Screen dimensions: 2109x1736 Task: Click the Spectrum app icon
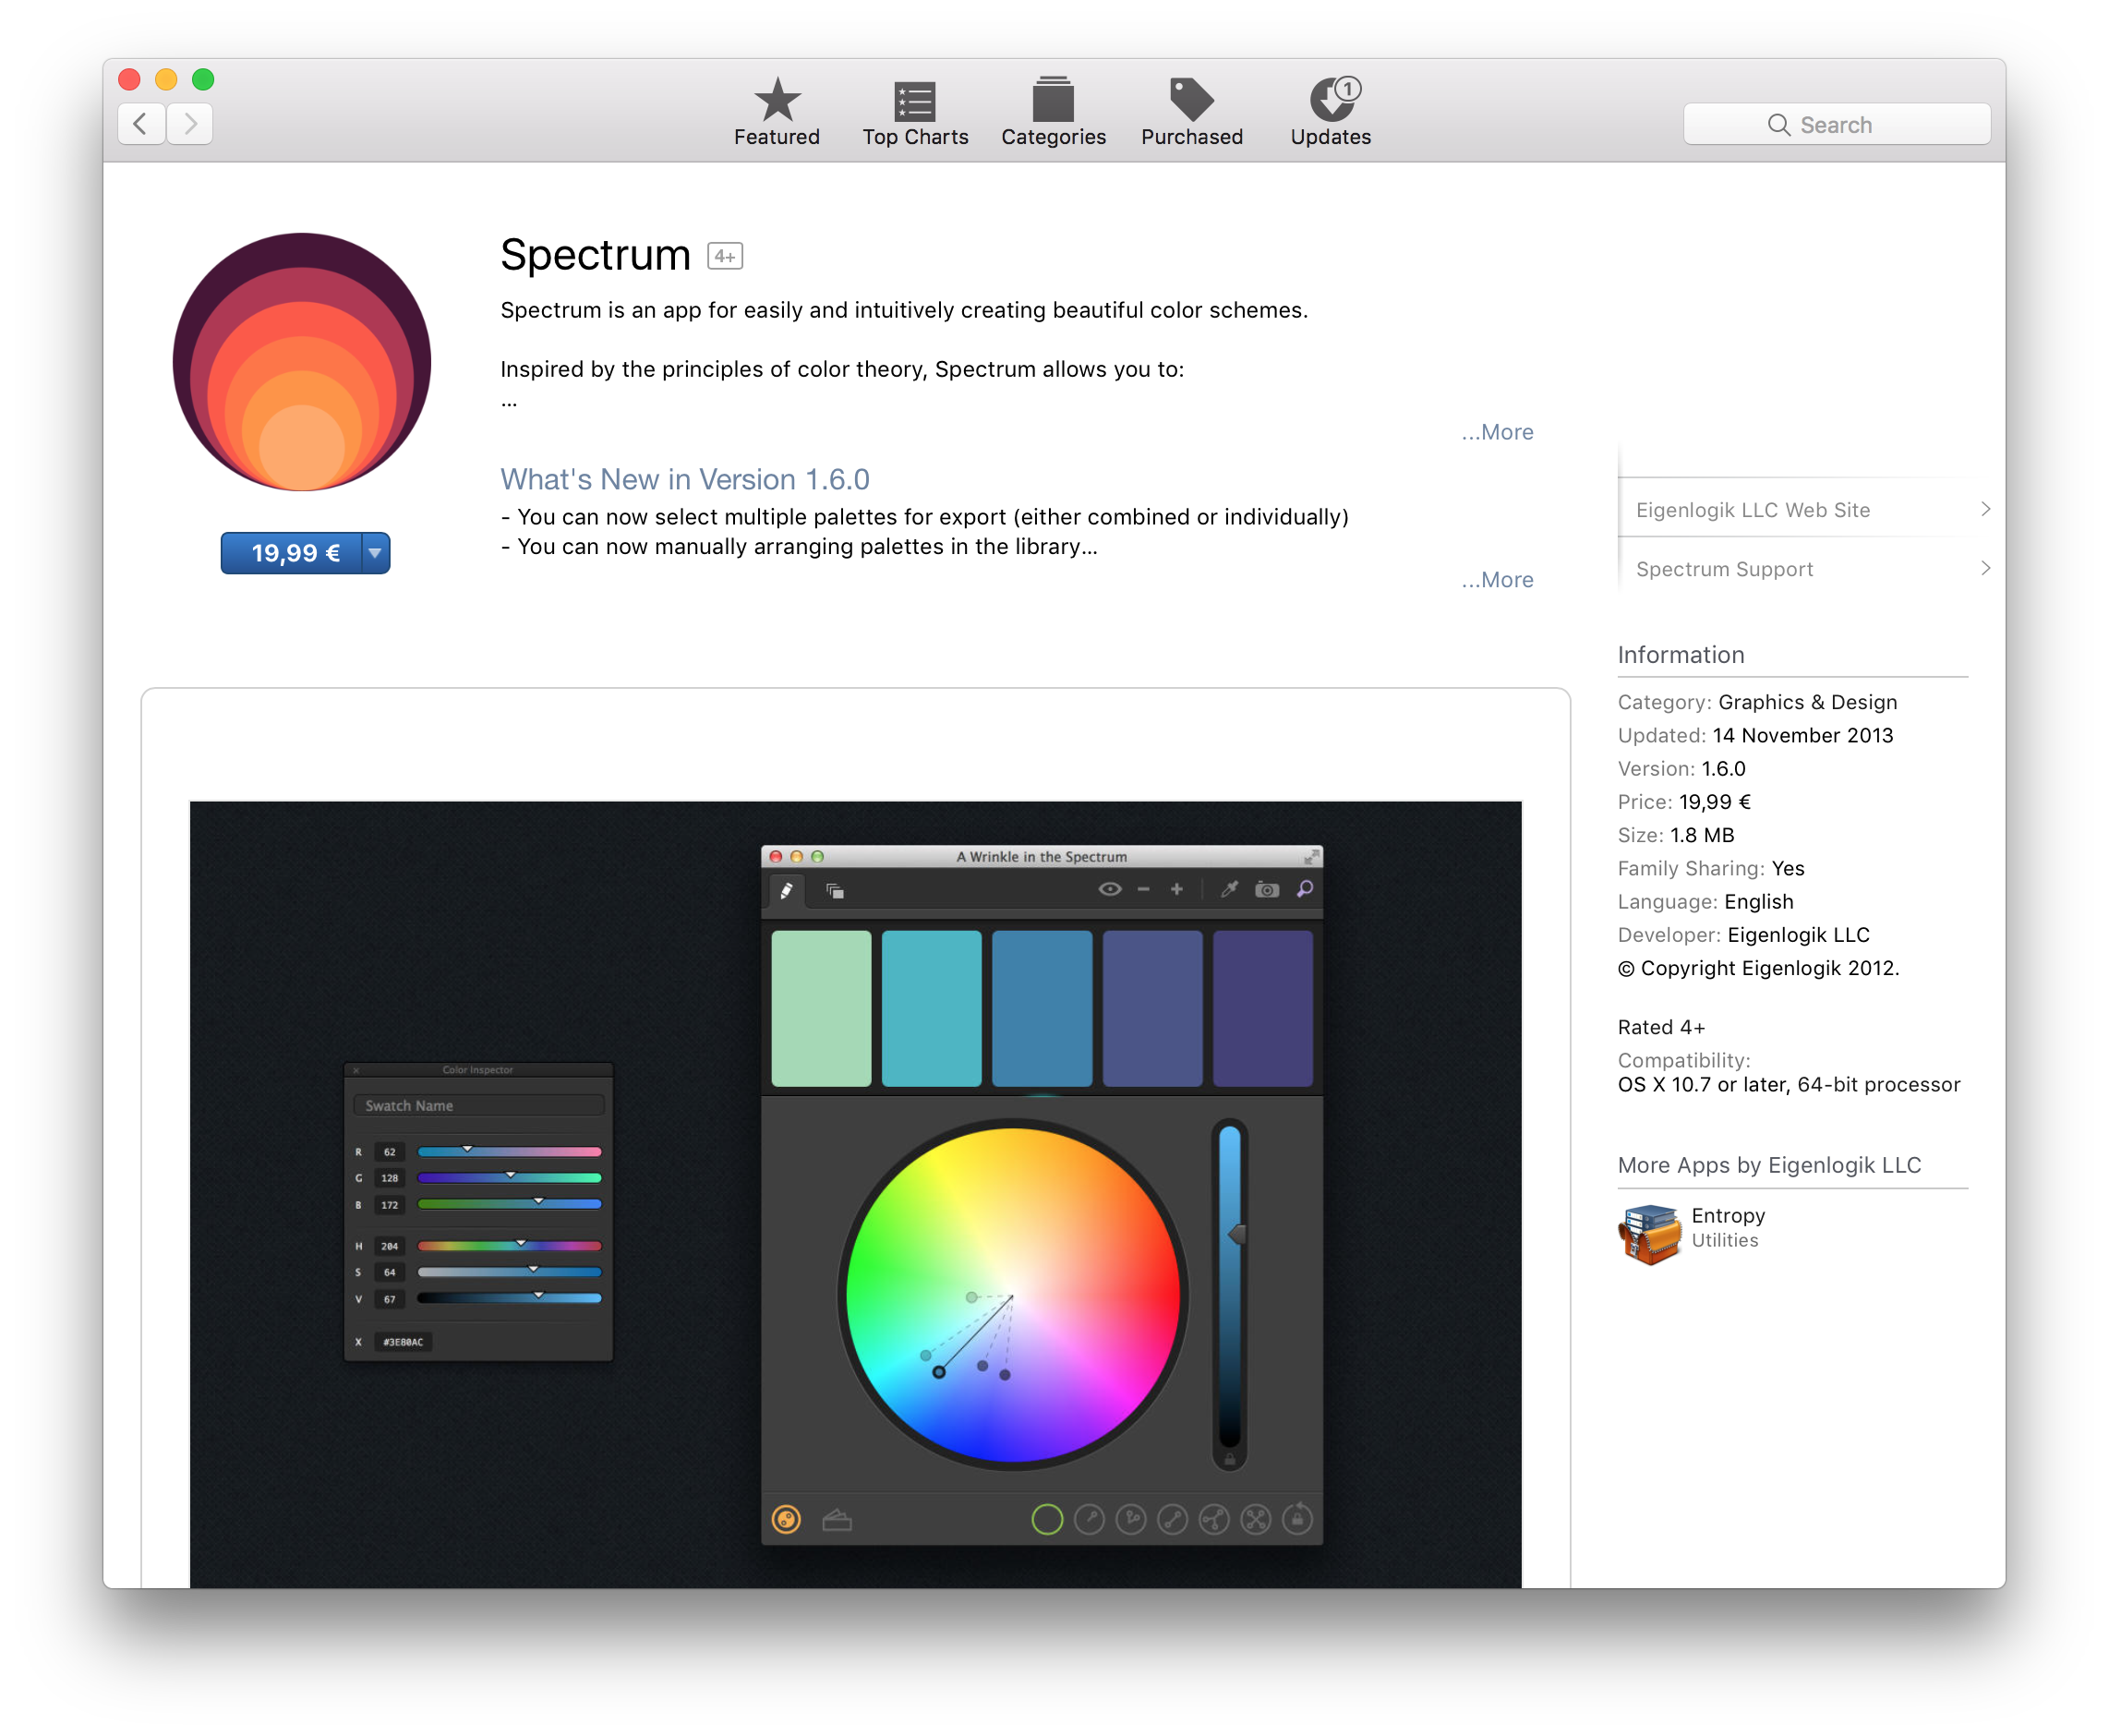(301, 362)
